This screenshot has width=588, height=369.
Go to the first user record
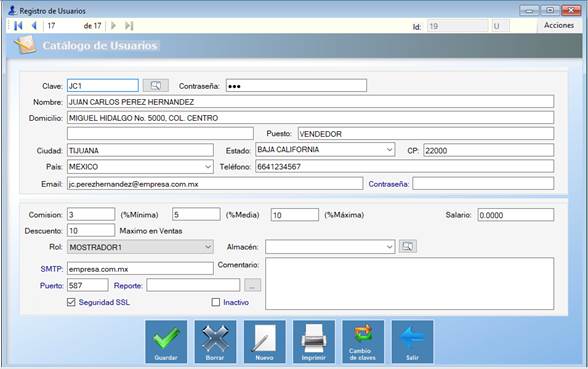point(18,26)
